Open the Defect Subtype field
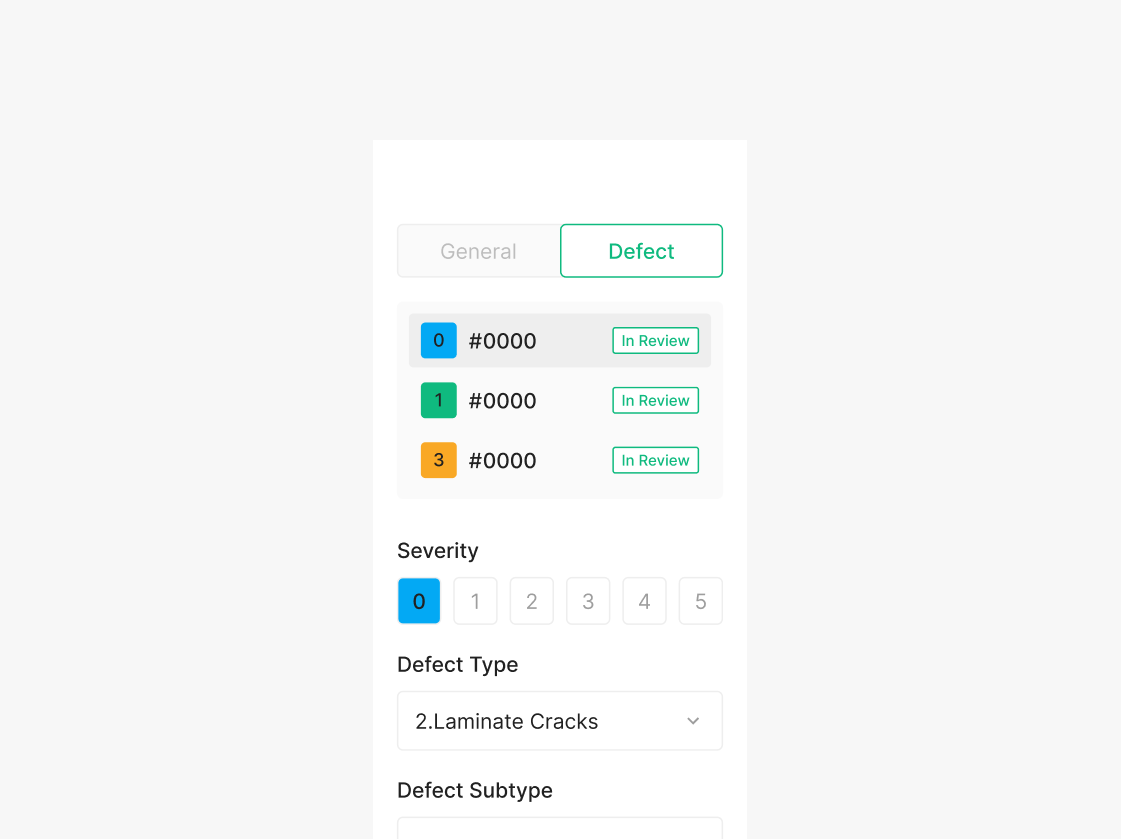1121x839 pixels. pyautogui.click(x=559, y=828)
